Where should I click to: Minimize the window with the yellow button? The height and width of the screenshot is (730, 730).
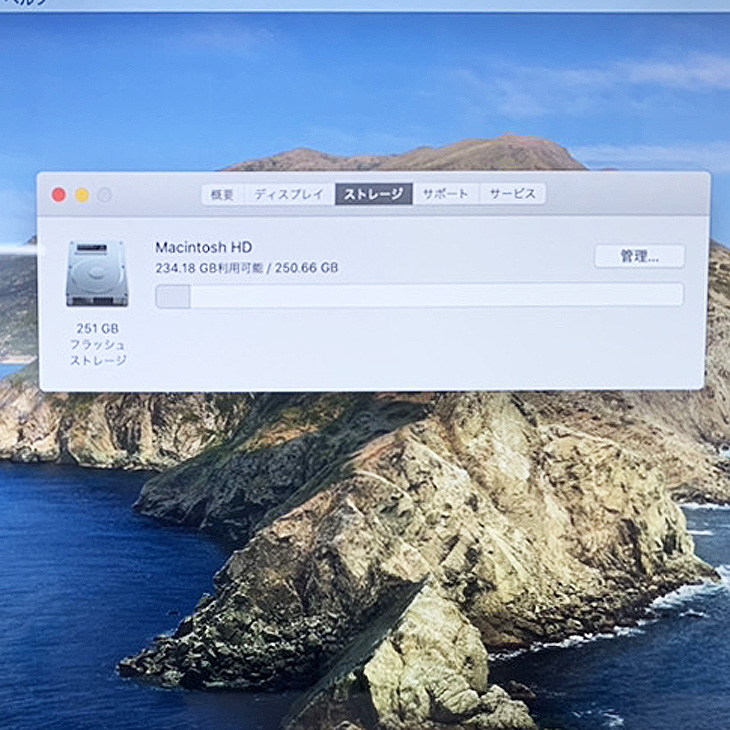[82, 195]
